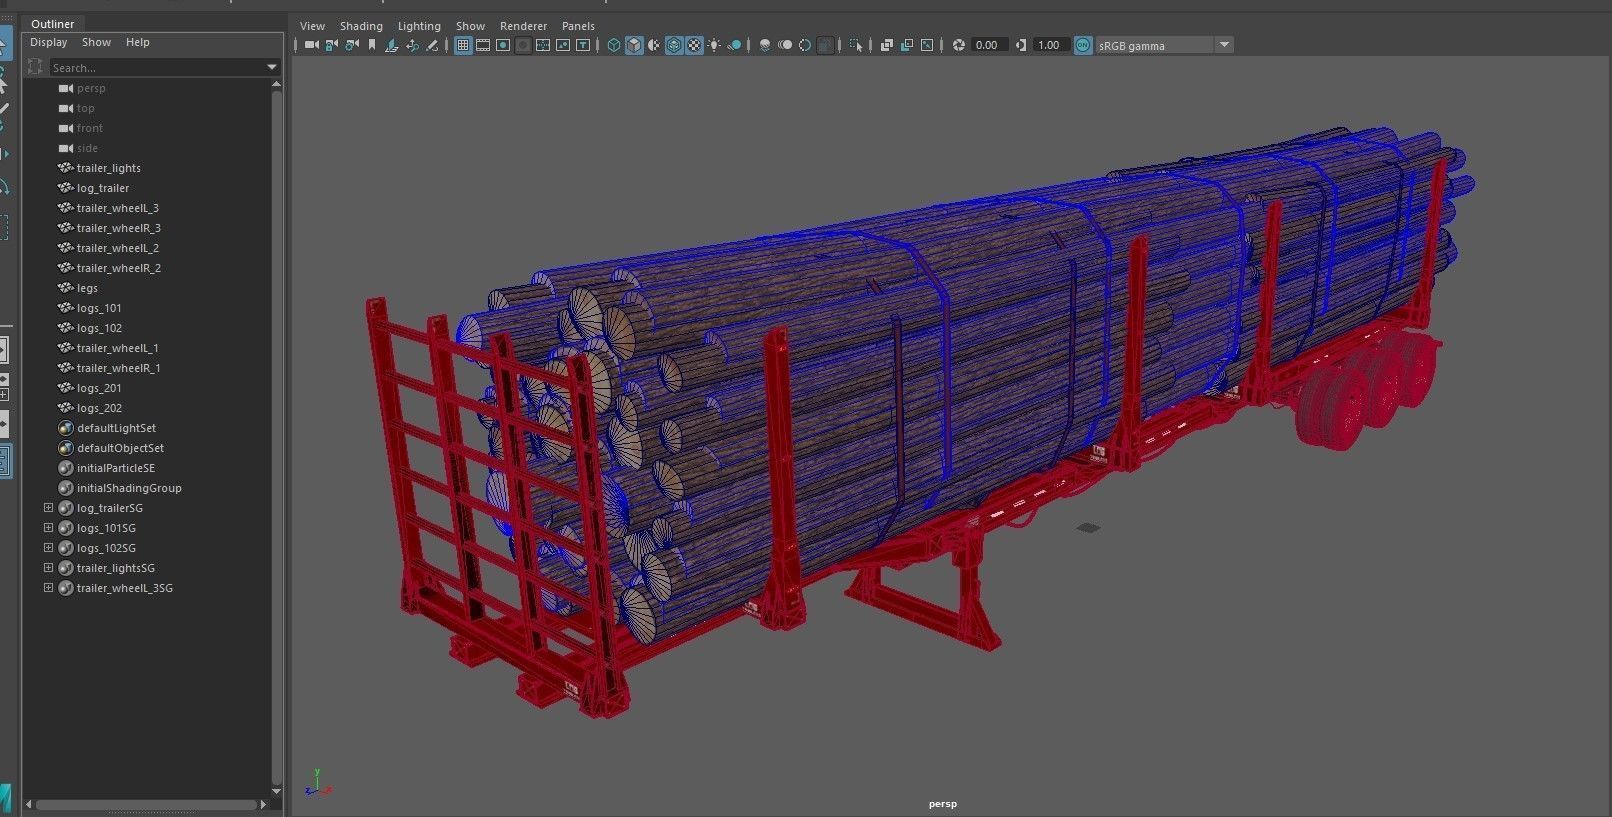
Task: Expand the logs_102SG node
Action: 48,548
